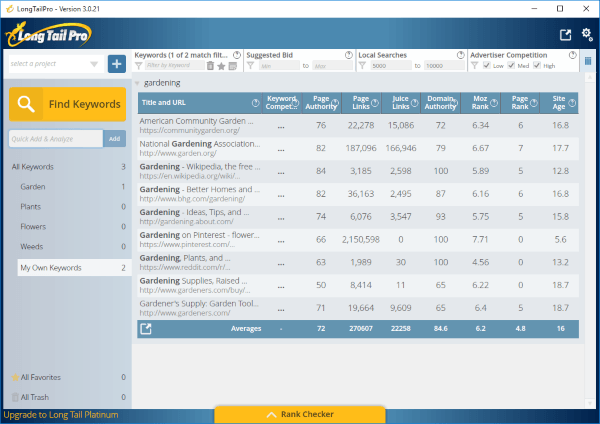Sort by the Keyword Competitiveness column header
The width and height of the screenshot is (600, 424).
[x=282, y=103]
